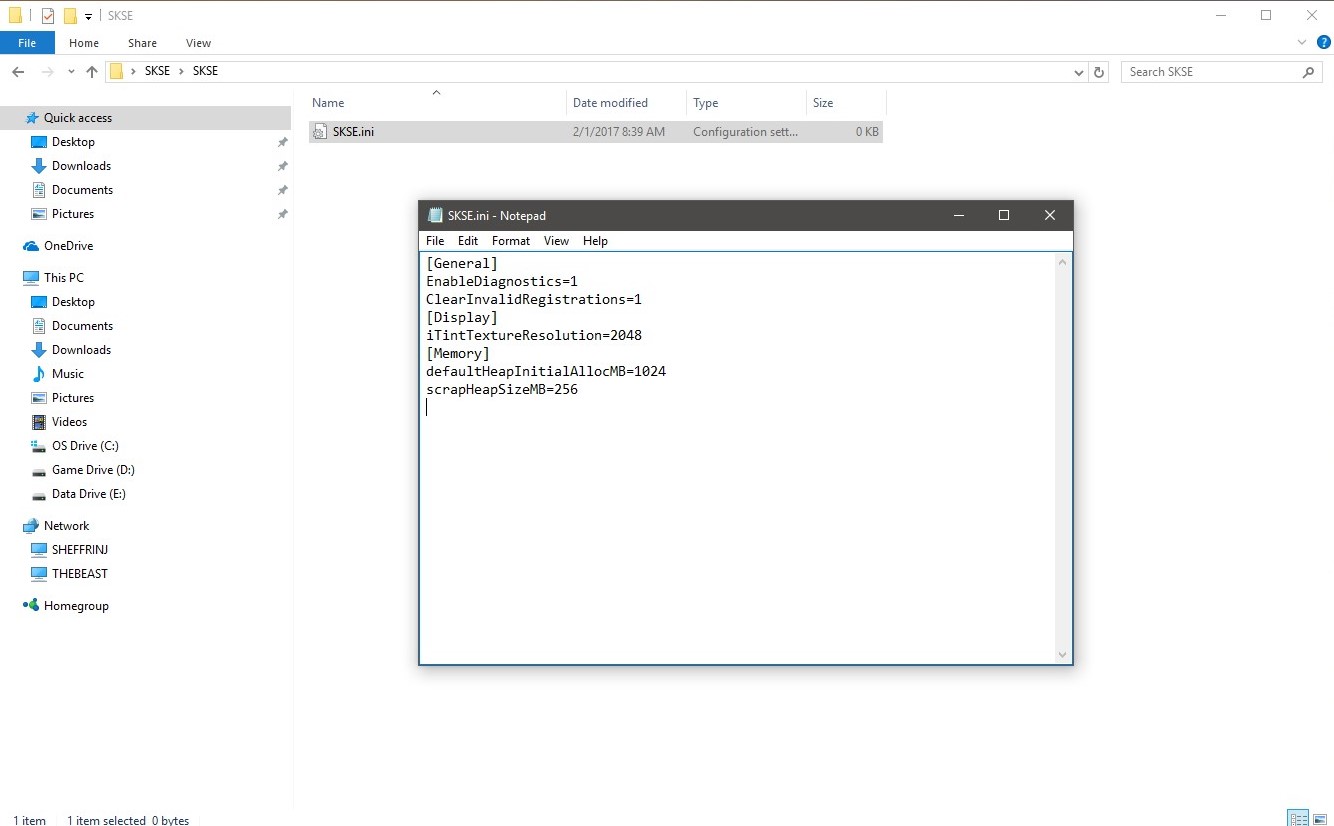This screenshot has width=1334, height=826.
Task: Click the line "iTintTextureResolution=2048" in Notepad
Action: [x=534, y=336]
